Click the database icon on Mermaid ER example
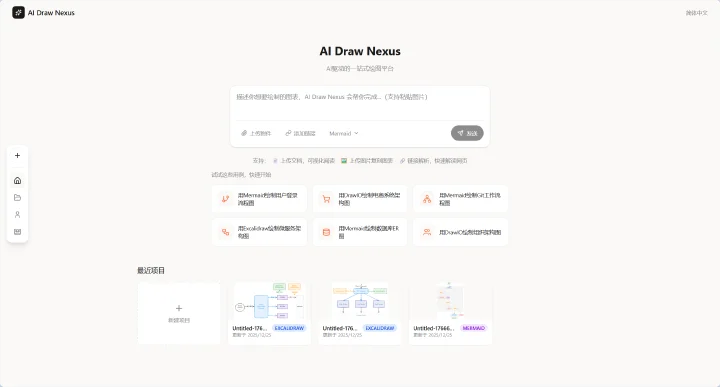 click(x=326, y=232)
